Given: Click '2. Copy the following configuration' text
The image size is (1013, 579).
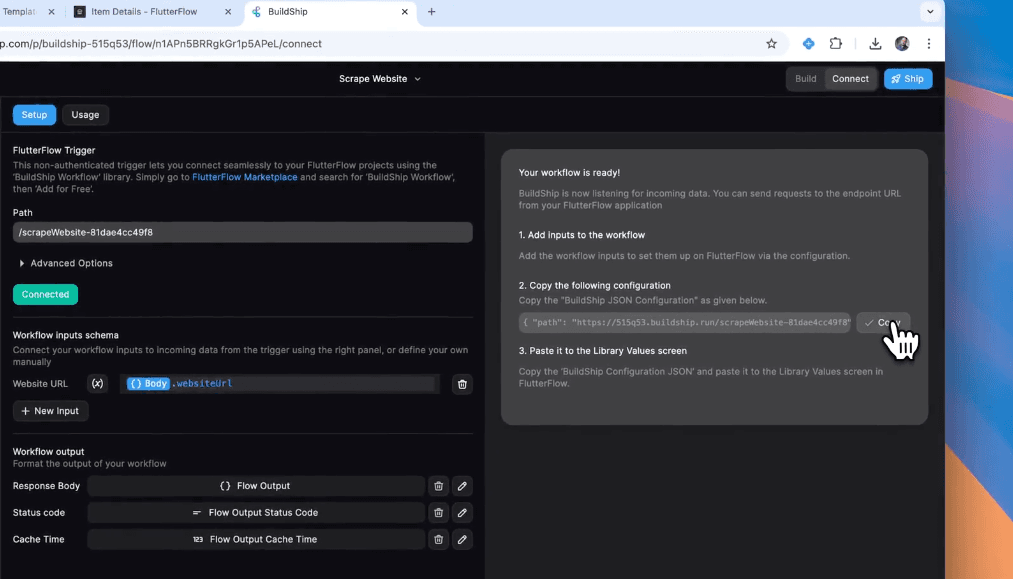Looking at the screenshot, I should click(594, 286).
